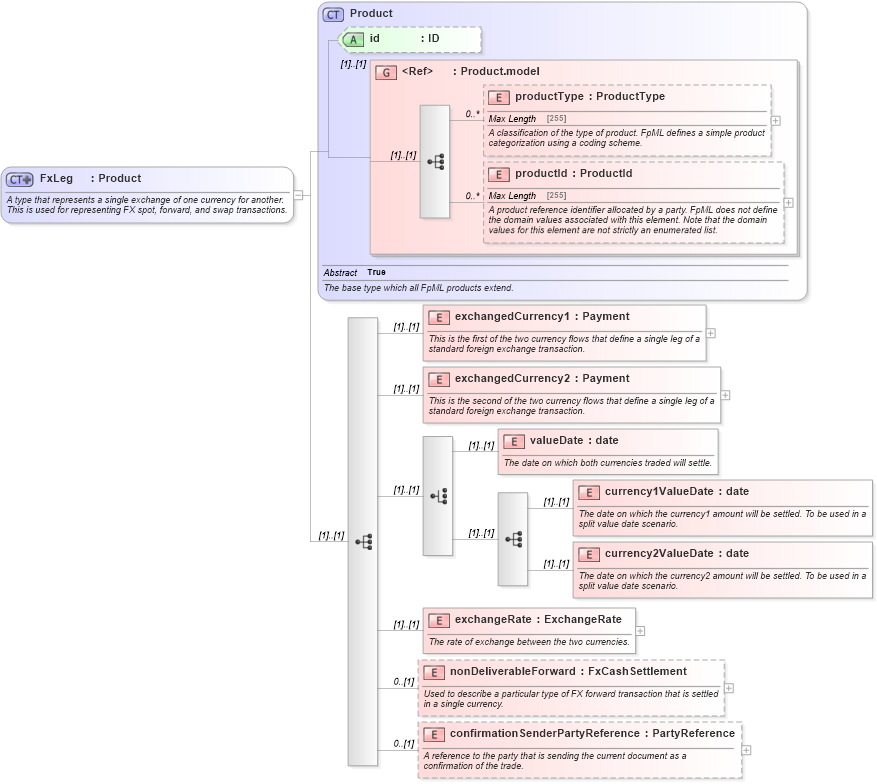Click the E icon of confirmationSenderPartyReference
The image size is (877, 784).
433,735
